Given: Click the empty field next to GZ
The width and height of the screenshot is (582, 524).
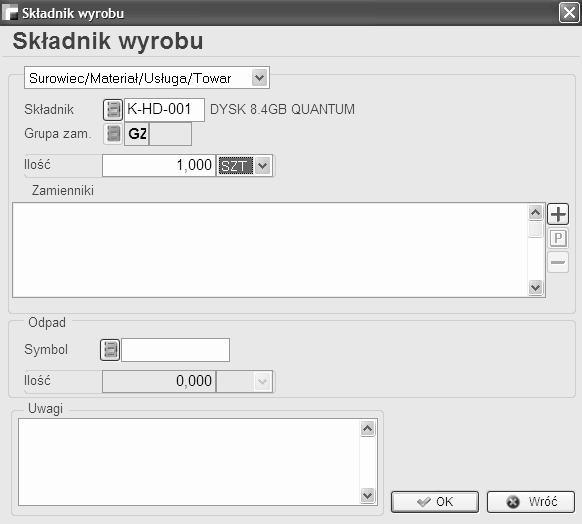Looking at the screenshot, I should pyautogui.click(x=170, y=134).
